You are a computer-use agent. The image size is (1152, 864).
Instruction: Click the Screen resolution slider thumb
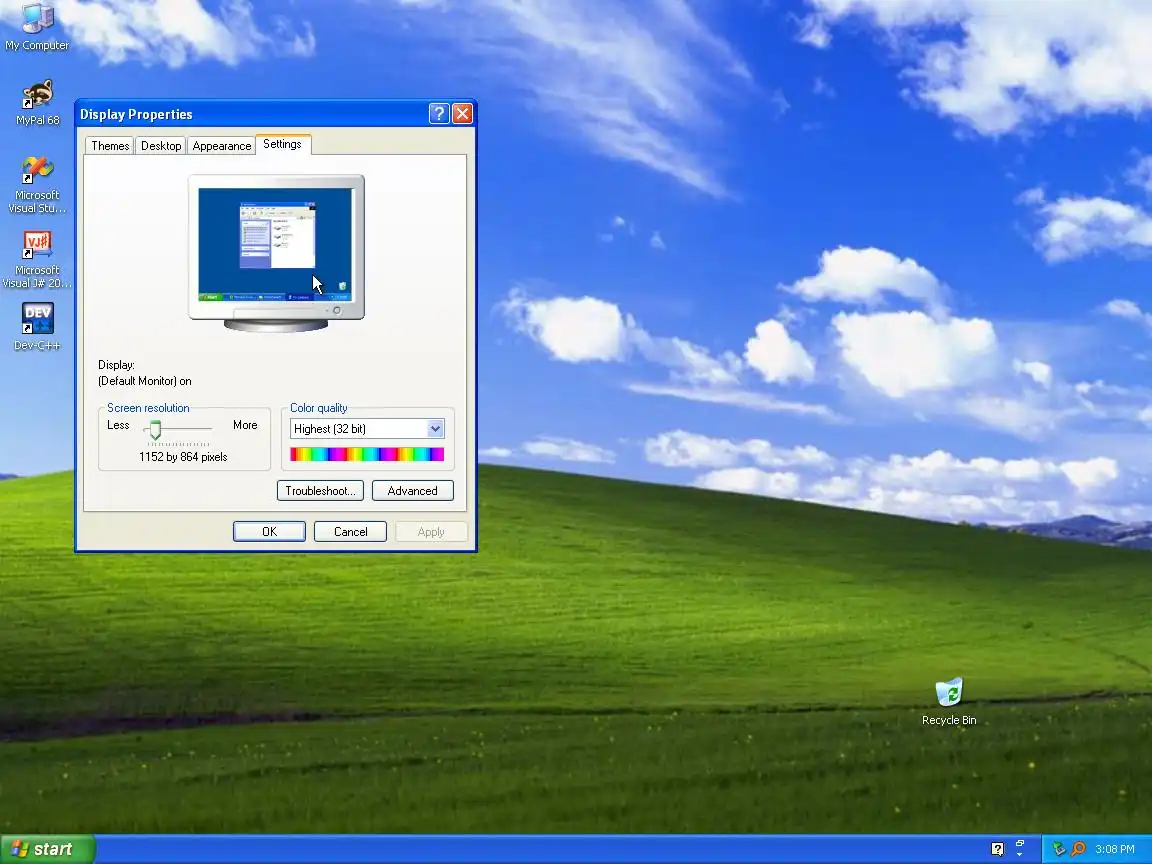[x=155, y=430]
